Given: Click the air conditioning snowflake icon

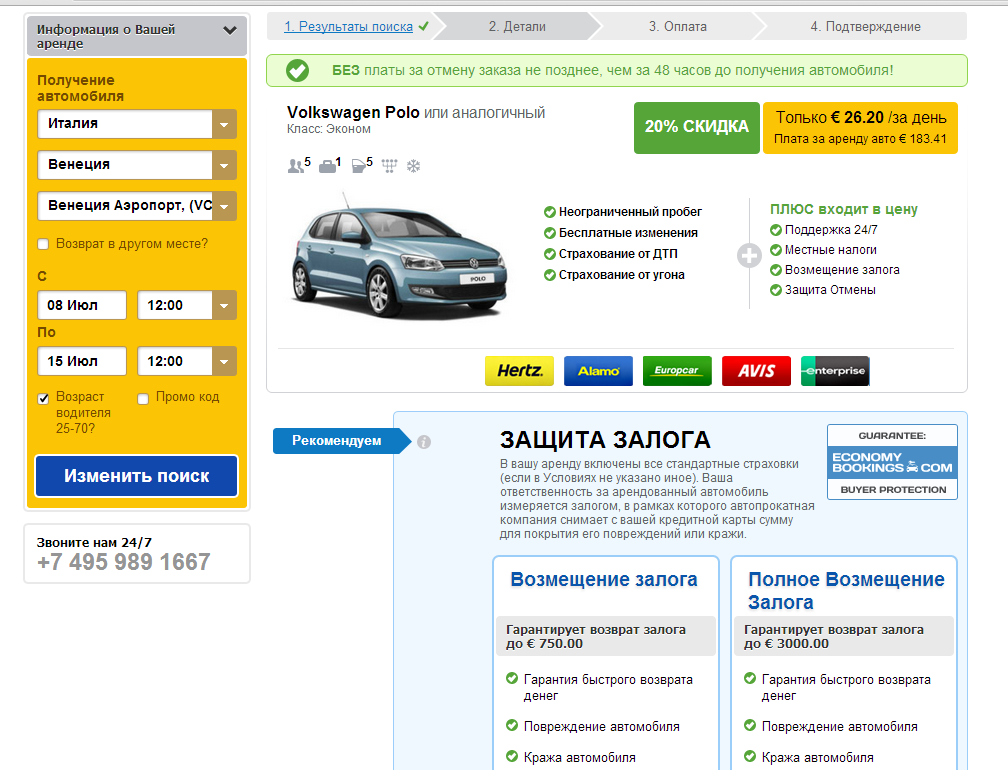Looking at the screenshot, I should (413, 166).
